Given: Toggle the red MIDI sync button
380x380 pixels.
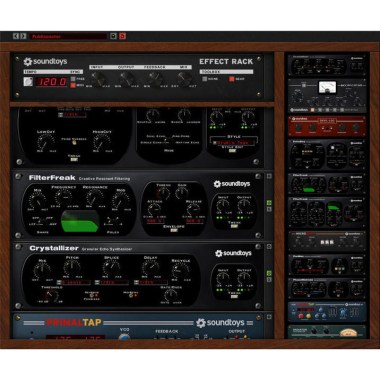Looking at the screenshot, I should pyautogui.click(x=73, y=85).
